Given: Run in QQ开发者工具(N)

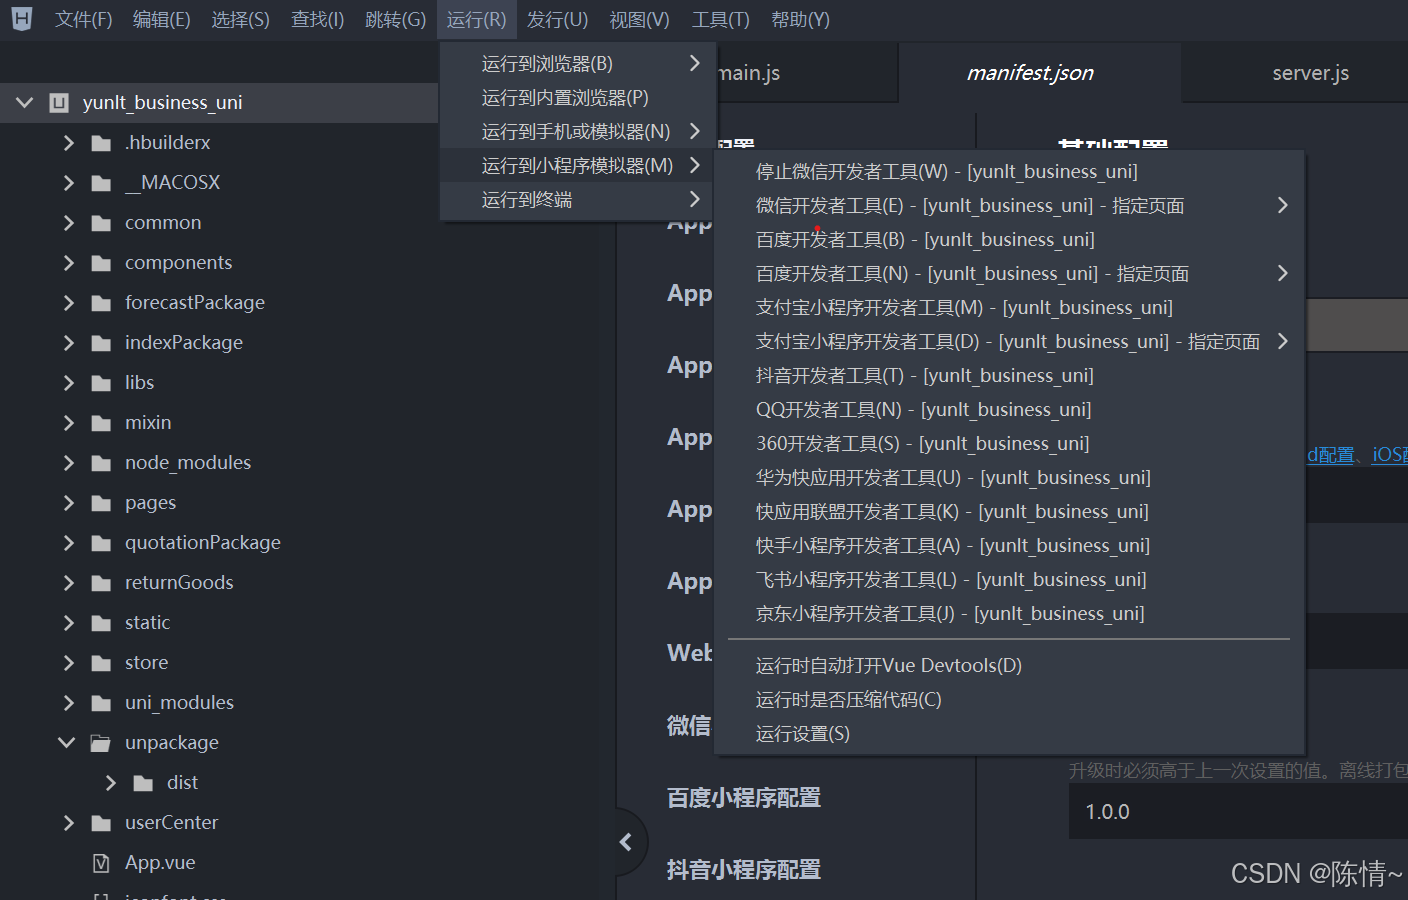Looking at the screenshot, I should [x=1010, y=410].
